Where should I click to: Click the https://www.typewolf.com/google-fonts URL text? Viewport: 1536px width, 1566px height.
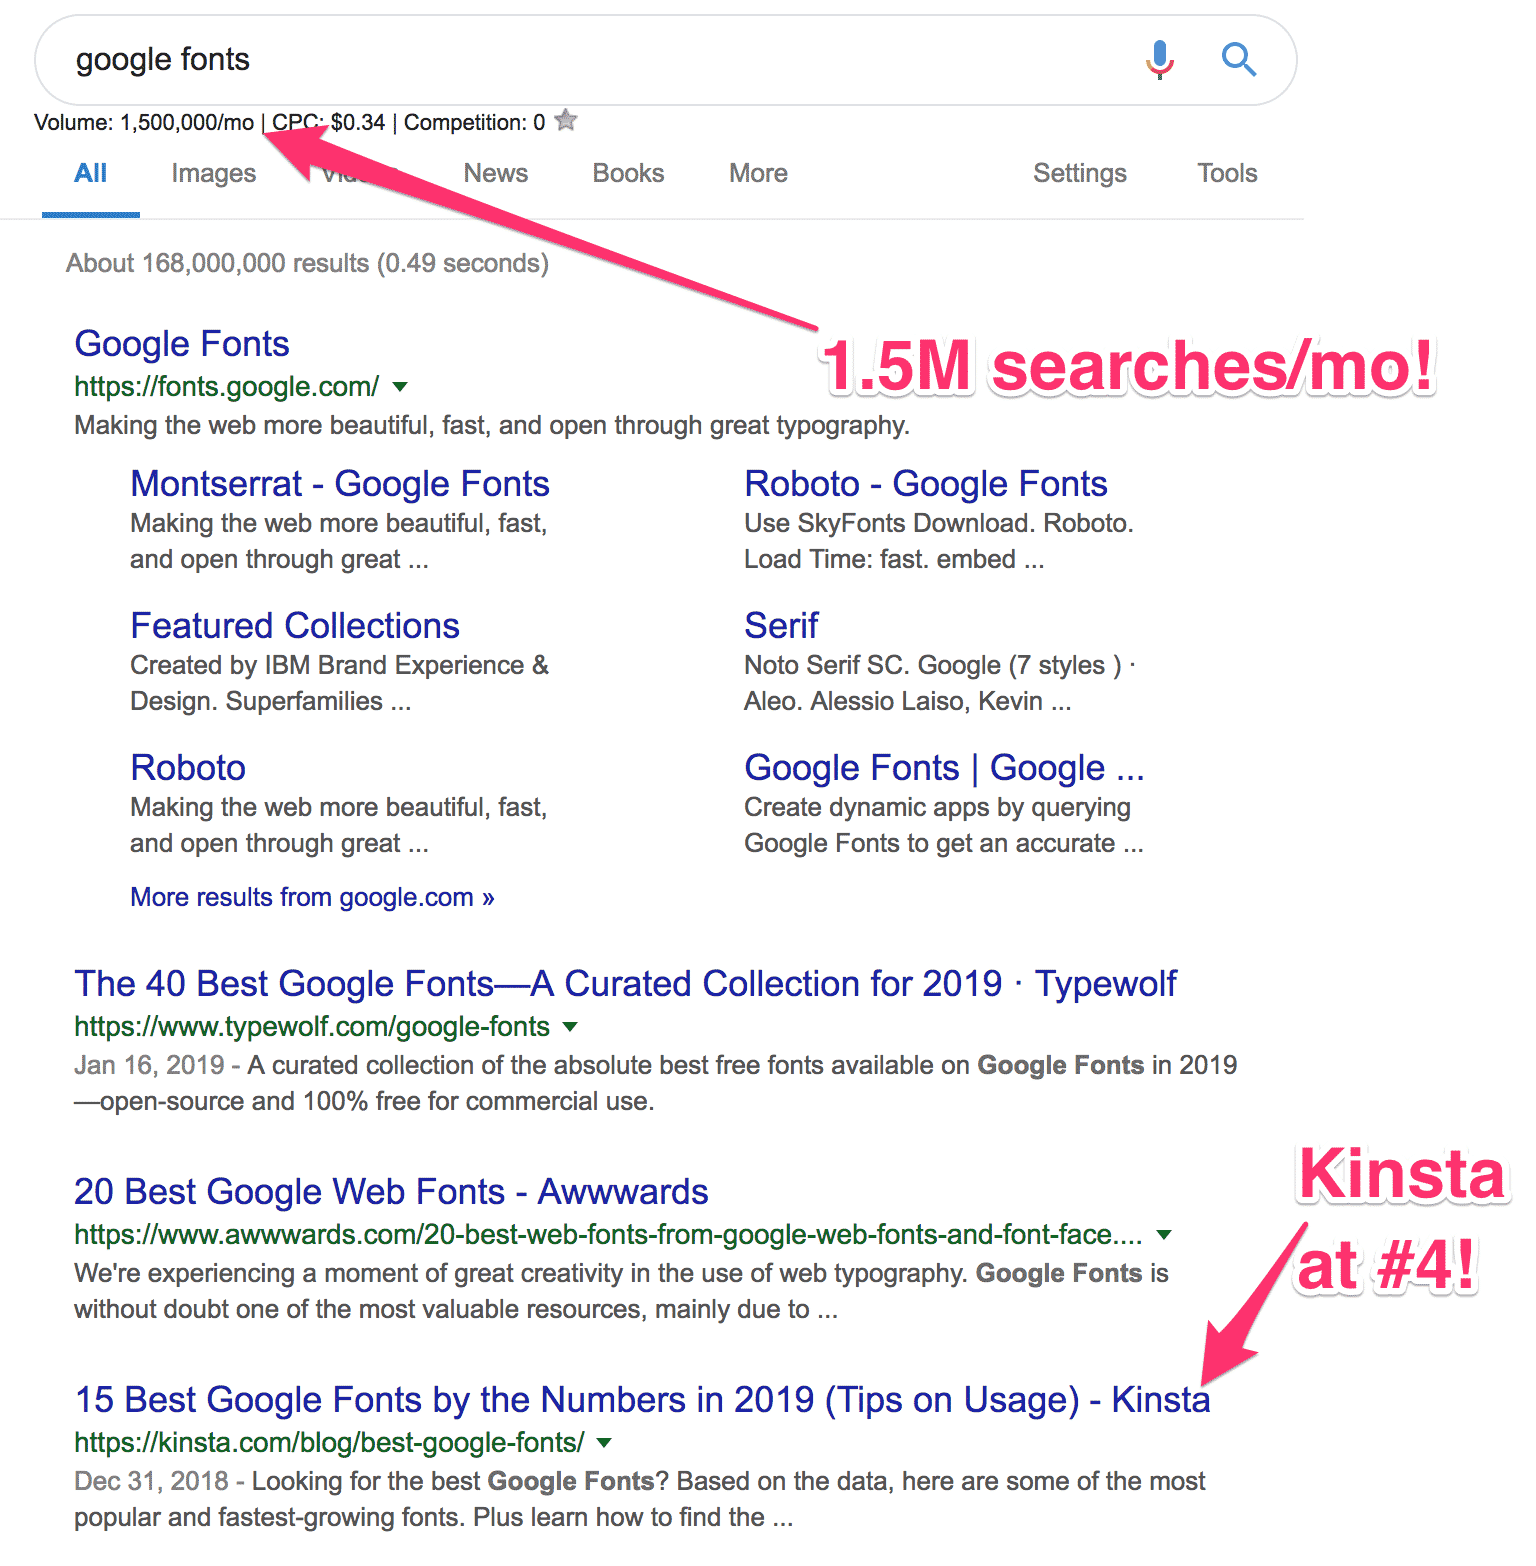point(312,1026)
